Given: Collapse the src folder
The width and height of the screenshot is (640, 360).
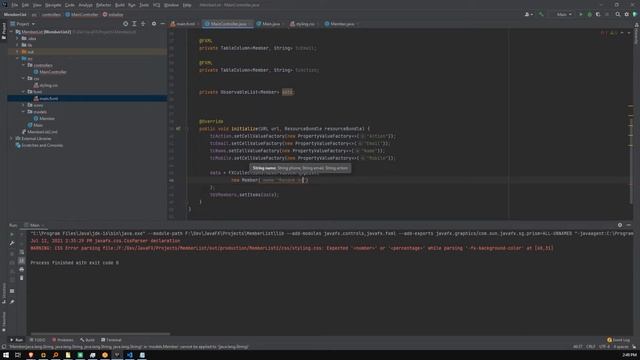Looking at the screenshot, I should click(18, 58).
